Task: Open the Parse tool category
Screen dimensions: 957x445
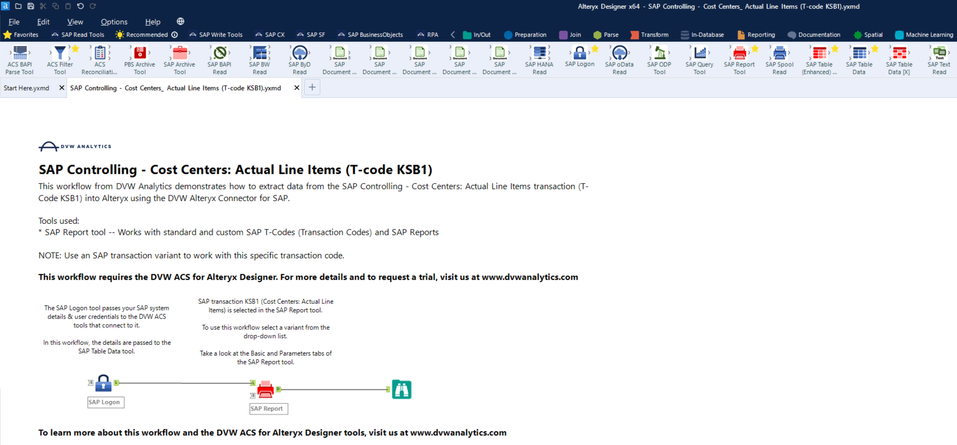Action: click(x=606, y=35)
